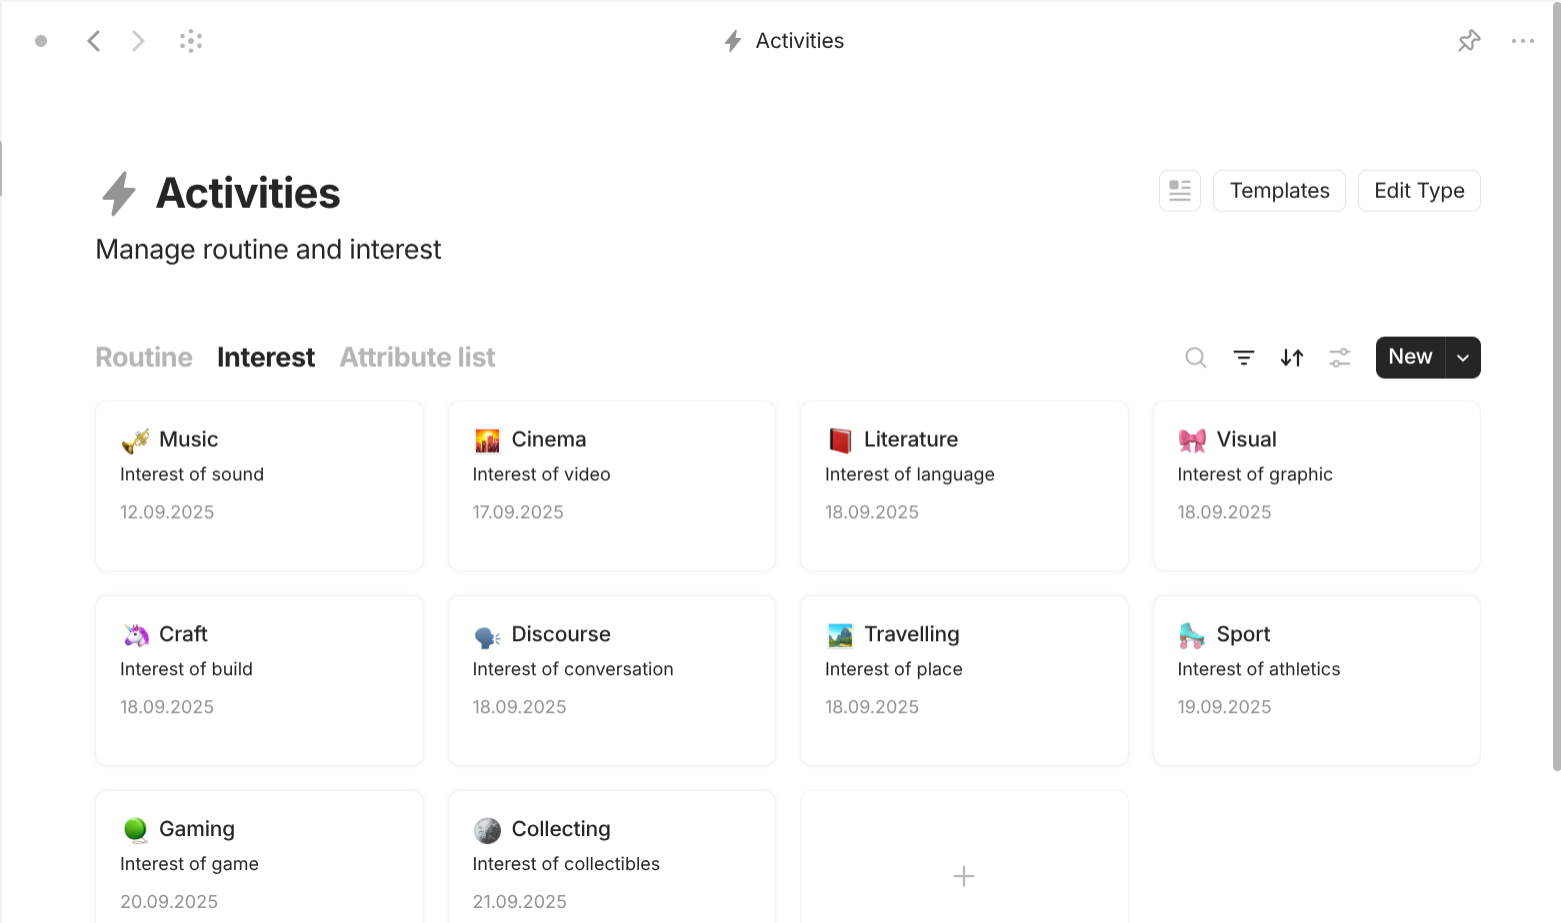Viewport: 1561px width, 923px height.
Task: Switch to the Routine tab
Action: click(143, 357)
